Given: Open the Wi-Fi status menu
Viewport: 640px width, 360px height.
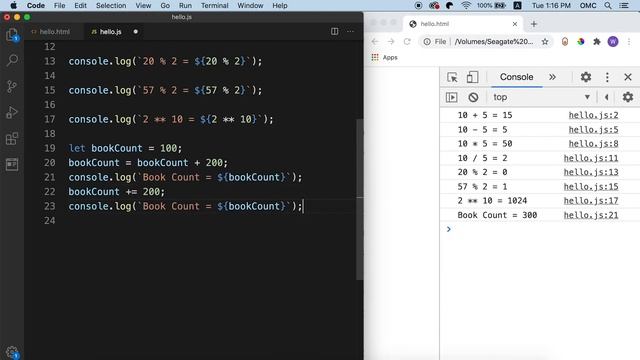Looking at the screenshot, I should pos(466,6).
